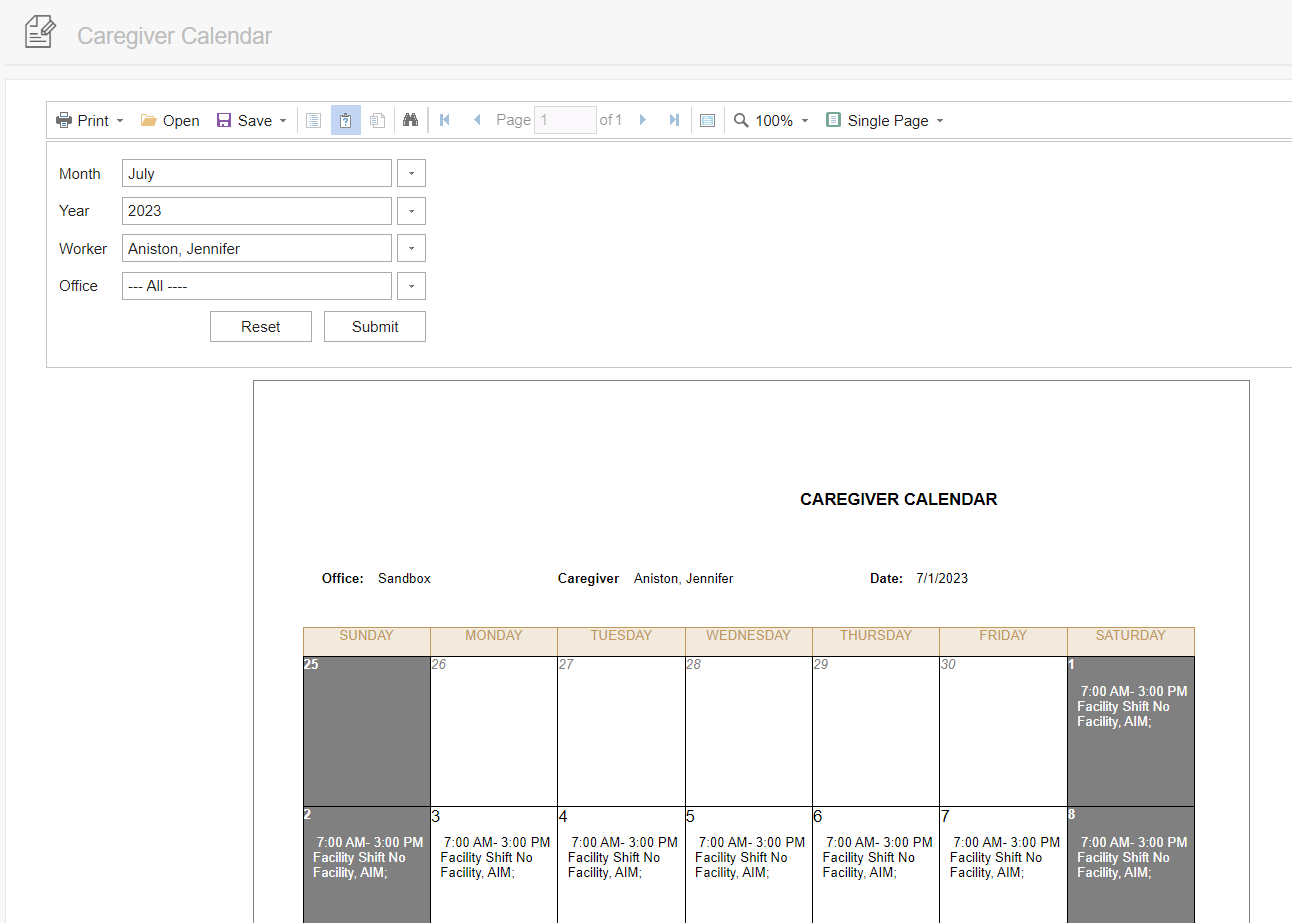Click the Year field showing 2023
The width and height of the screenshot is (1292, 923).
click(257, 211)
